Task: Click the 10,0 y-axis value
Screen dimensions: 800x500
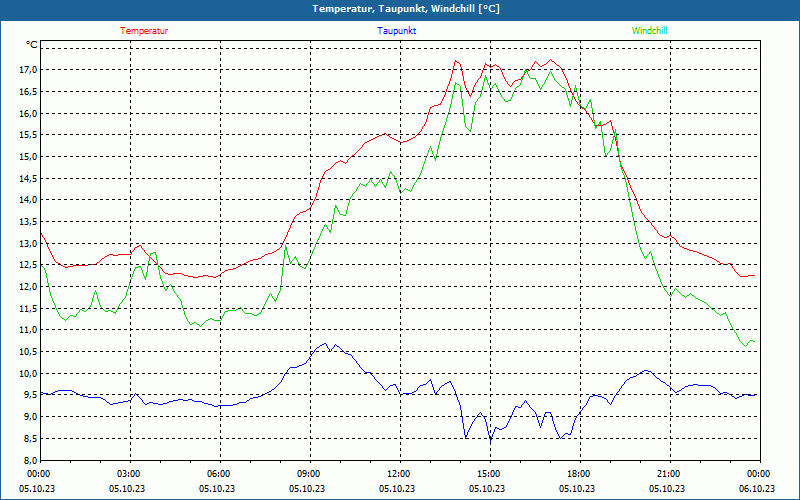Action: [29, 373]
